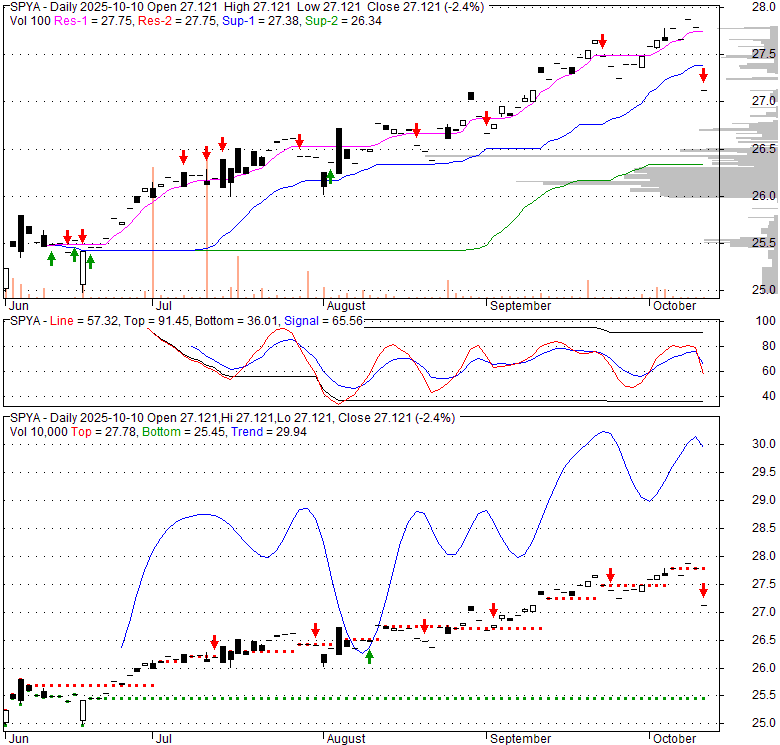The image size is (780, 745).
Task: Click the green up arrow near August in top chart
Action: click(x=329, y=177)
